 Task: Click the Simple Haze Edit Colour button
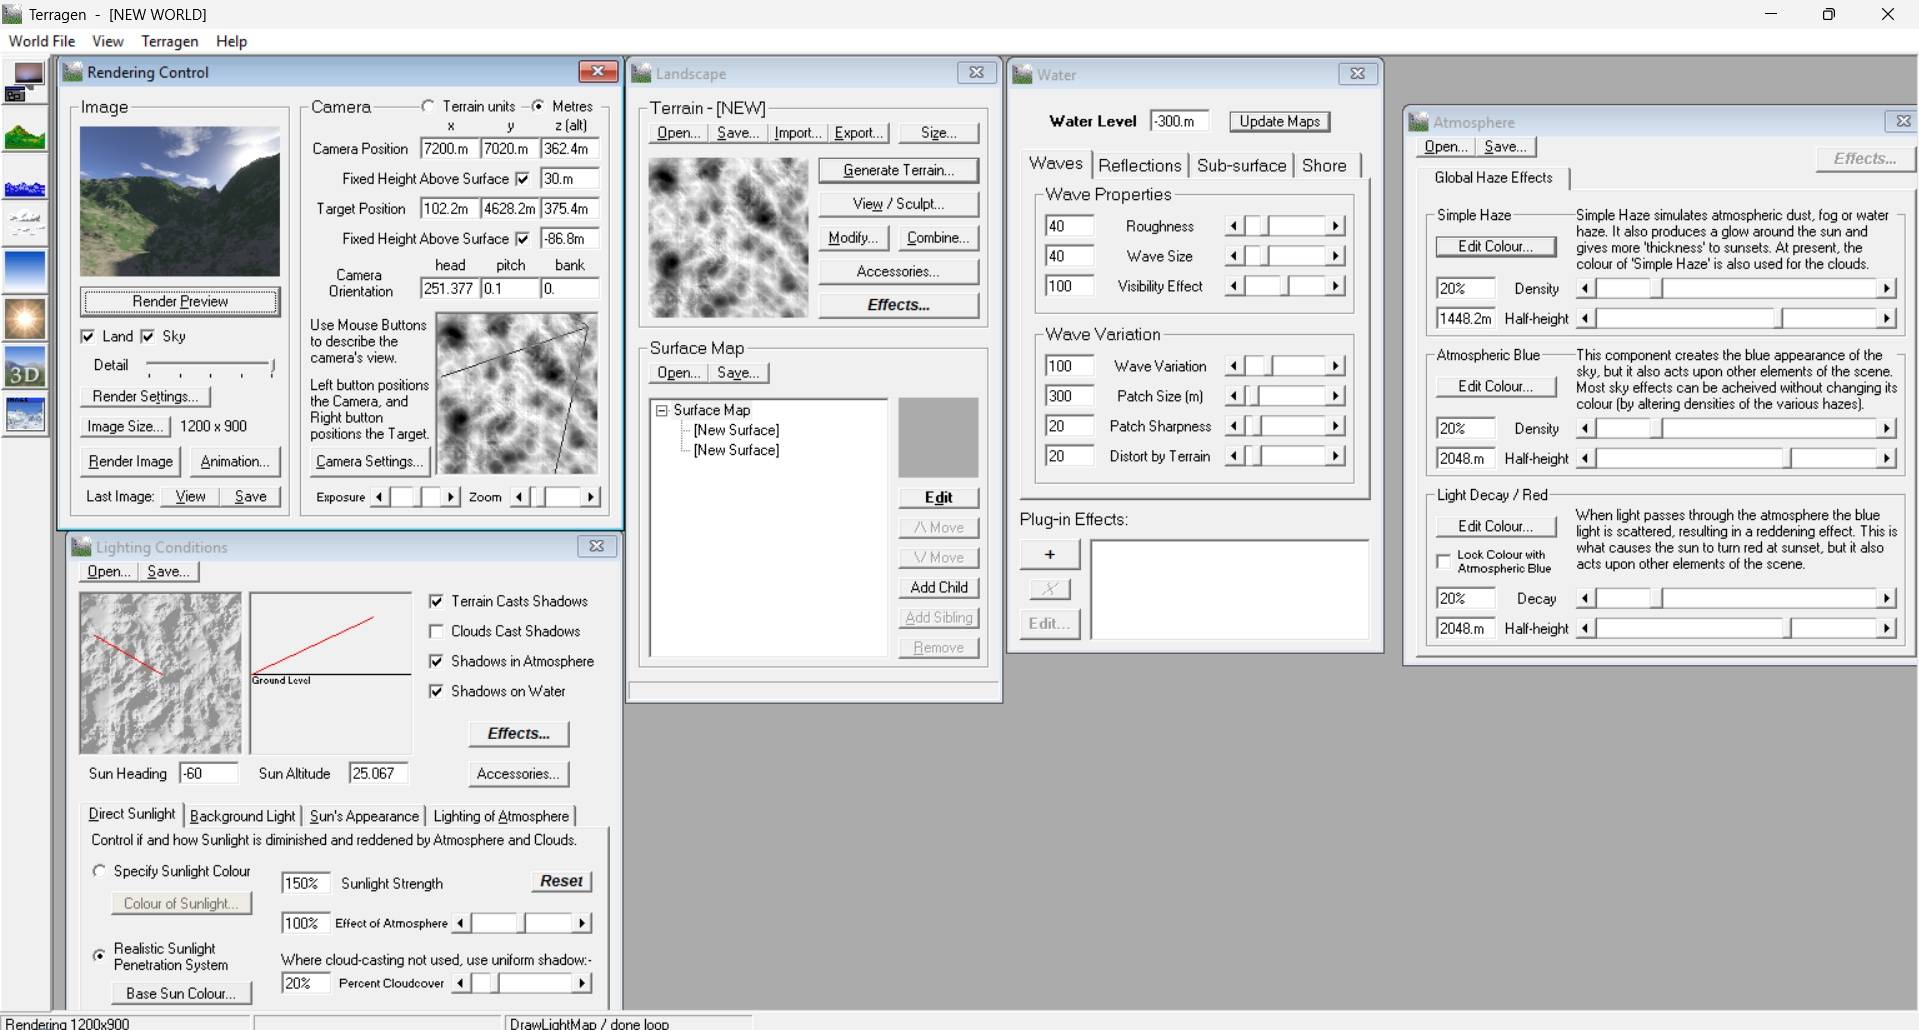click(x=1496, y=246)
